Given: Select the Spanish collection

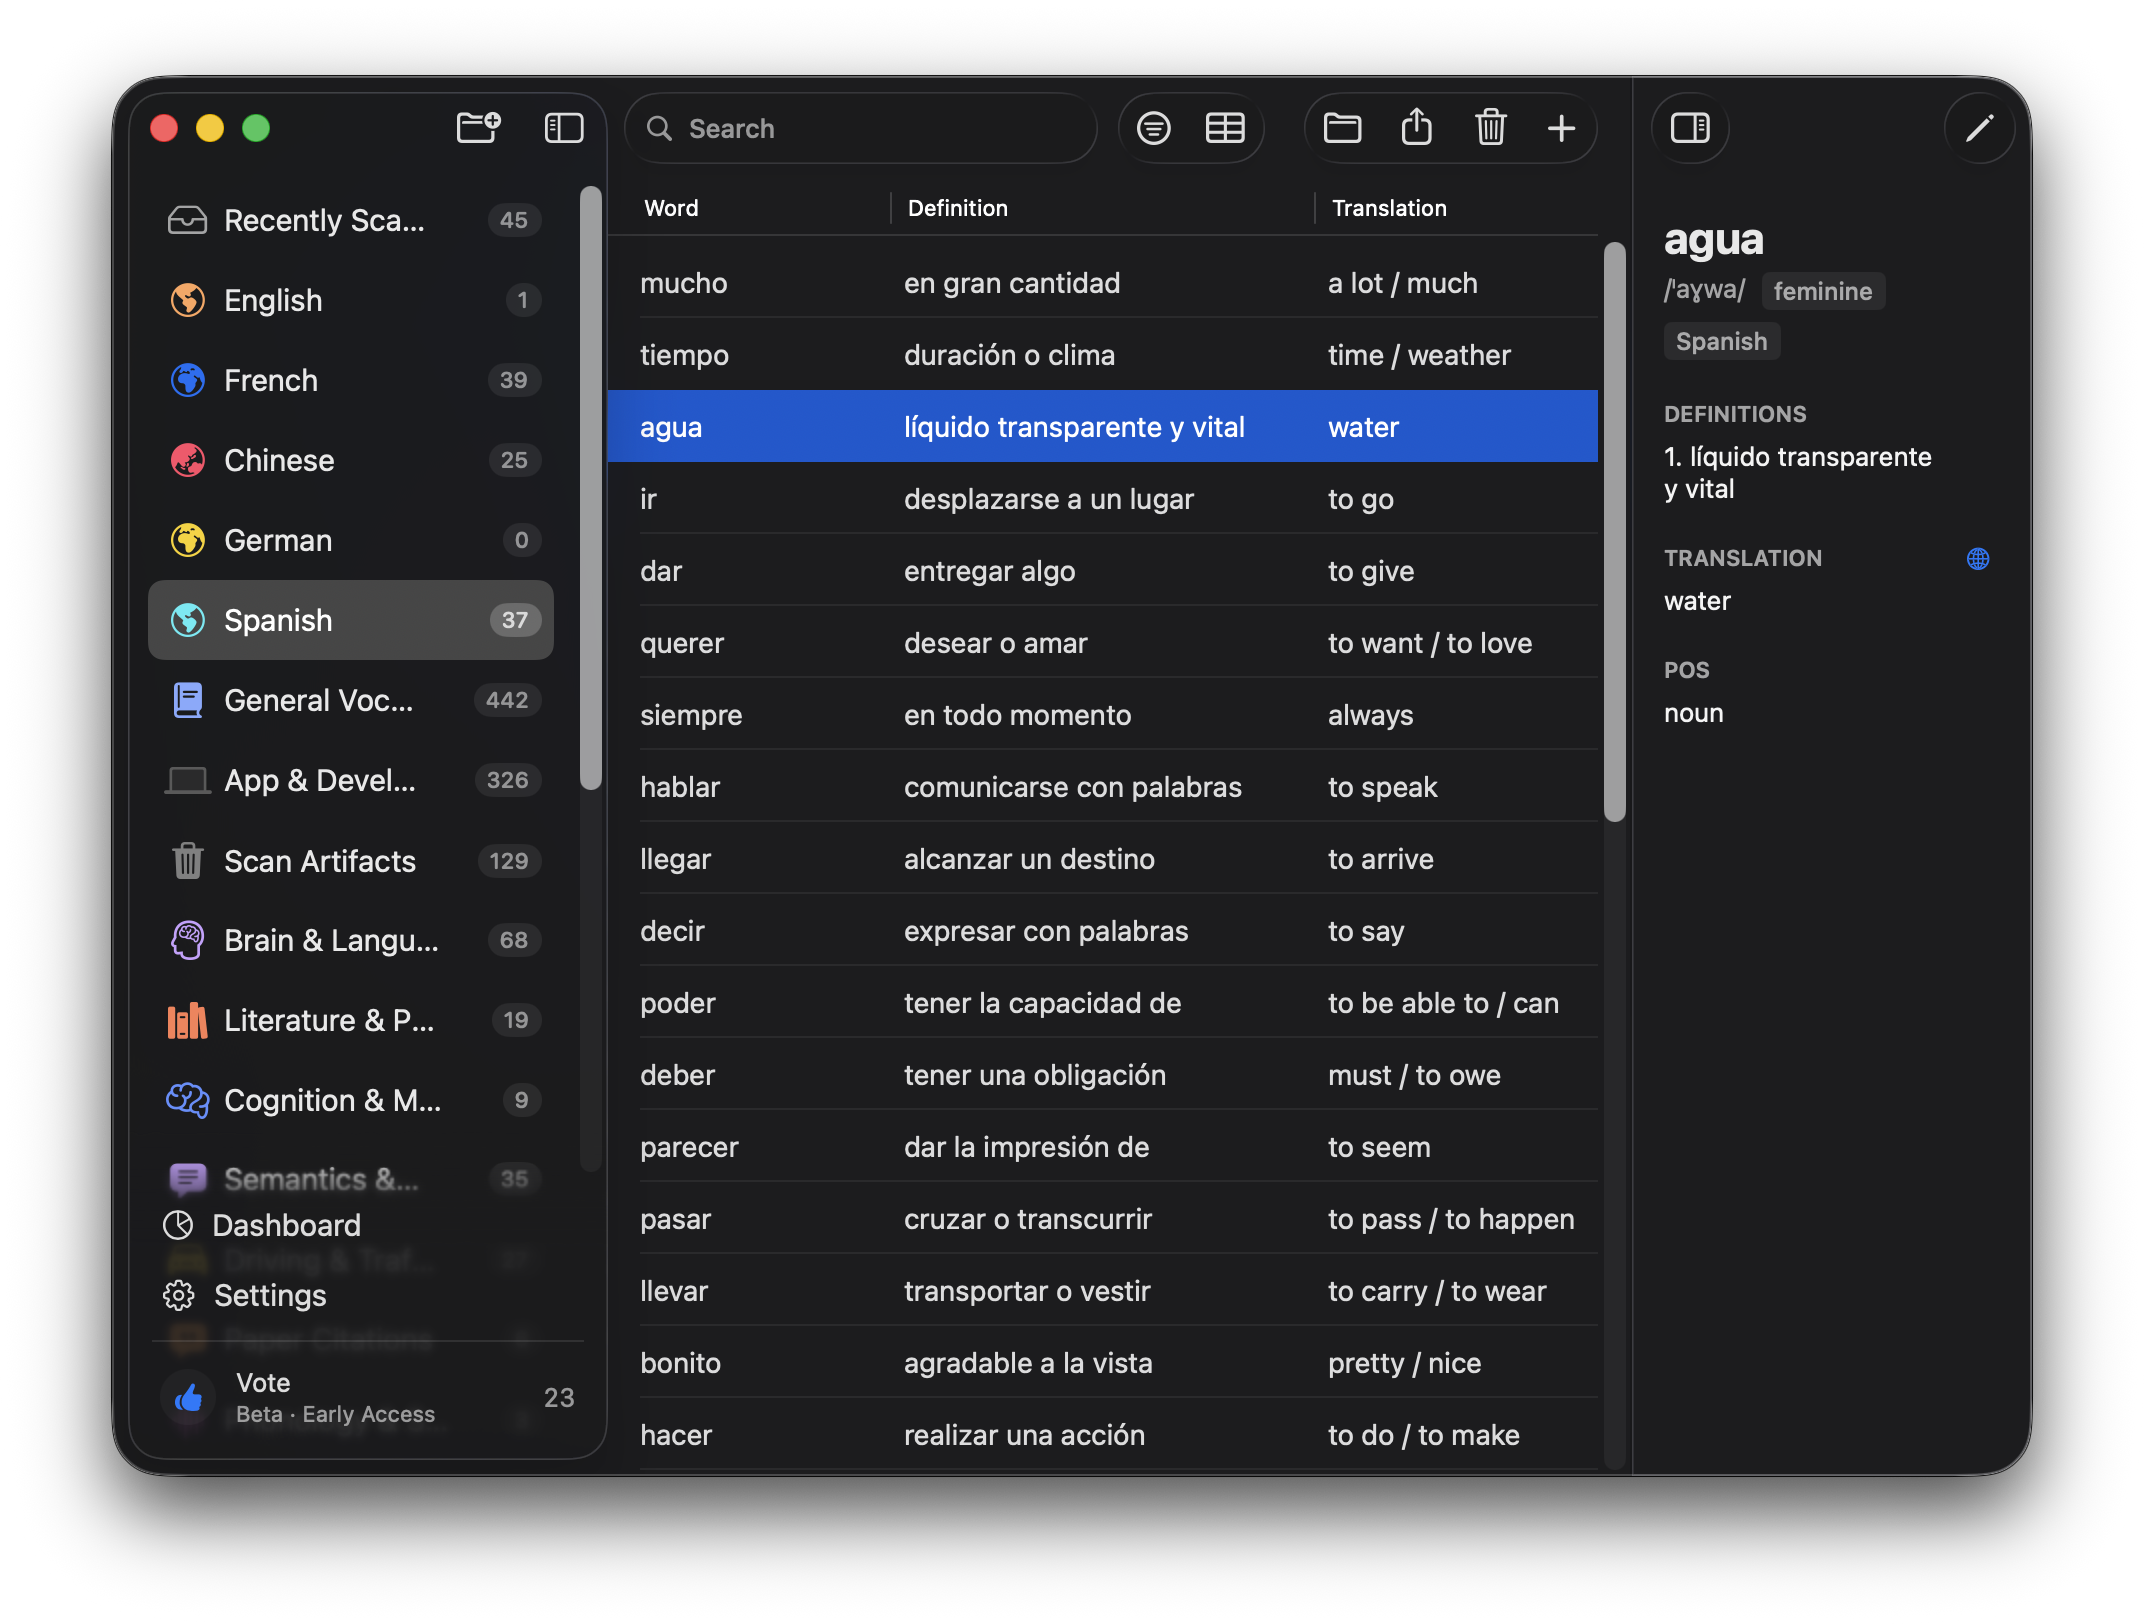Looking at the screenshot, I should coord(351,620).
